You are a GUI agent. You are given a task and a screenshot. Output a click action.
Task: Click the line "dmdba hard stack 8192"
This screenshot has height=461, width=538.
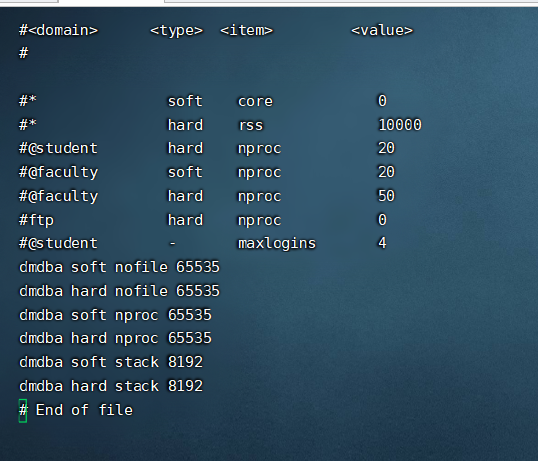[x=111, y=386]
